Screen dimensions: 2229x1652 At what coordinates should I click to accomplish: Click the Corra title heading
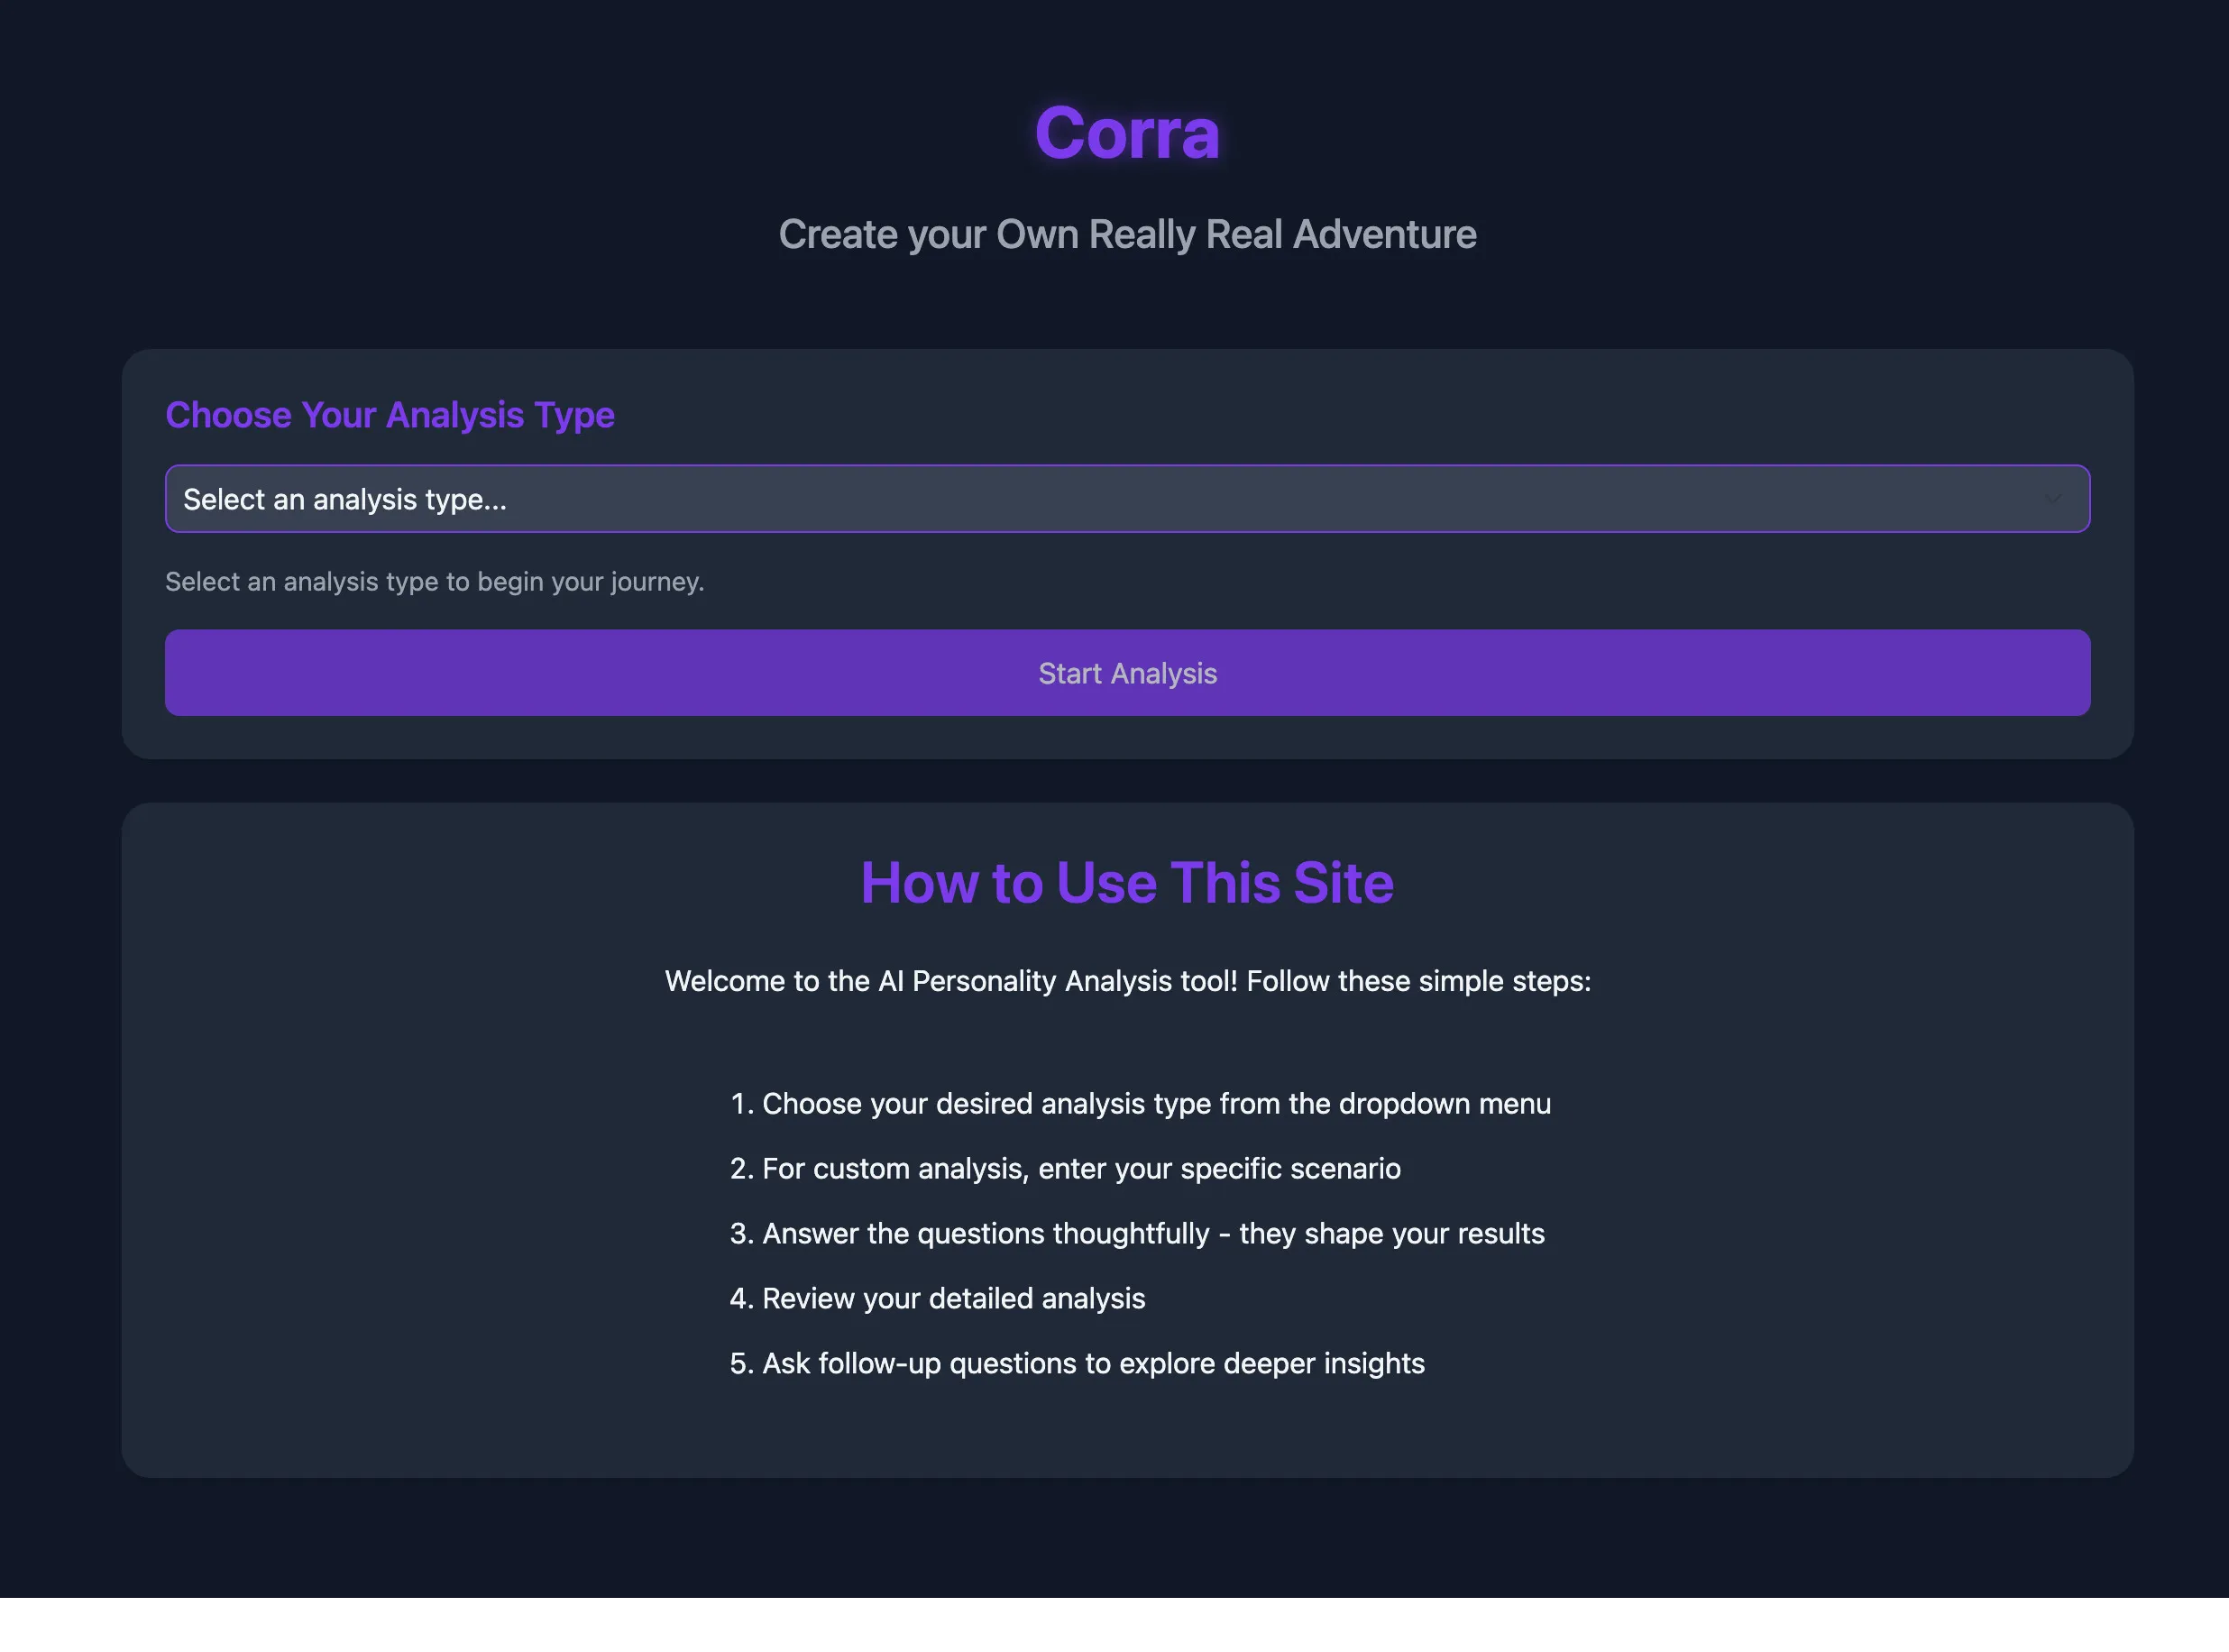point(1127,133)
